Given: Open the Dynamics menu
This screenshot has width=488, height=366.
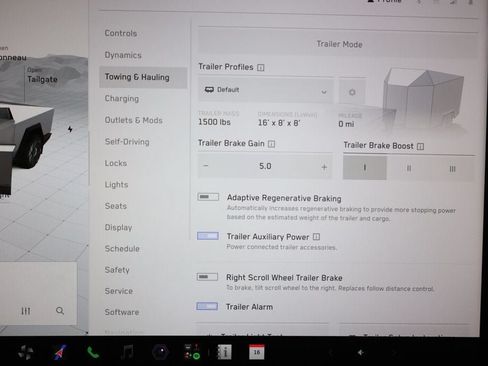Looking at the screenshot, I should tap(123, 55).
